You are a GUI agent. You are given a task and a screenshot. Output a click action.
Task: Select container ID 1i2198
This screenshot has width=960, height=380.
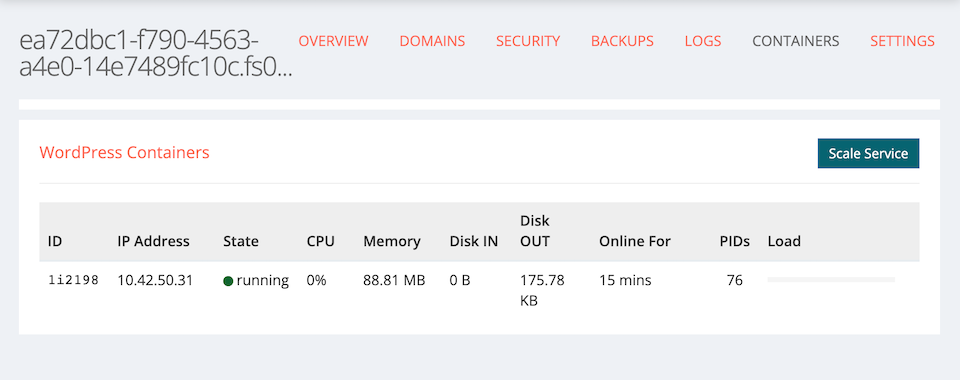pyautogui.click(x=73, y=281)
